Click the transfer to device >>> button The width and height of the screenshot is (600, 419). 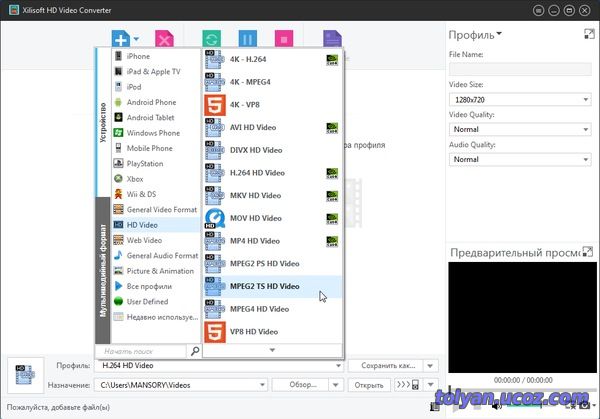(x=408, y=385)
